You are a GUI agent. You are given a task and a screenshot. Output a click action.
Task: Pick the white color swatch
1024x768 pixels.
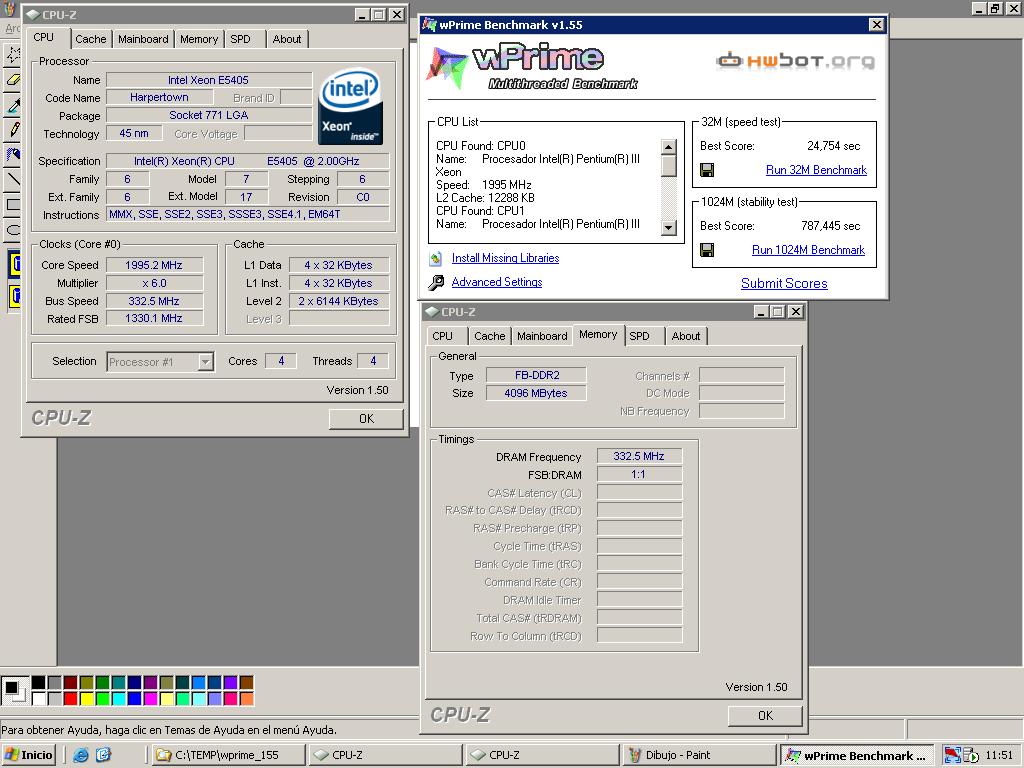(39, 699)
